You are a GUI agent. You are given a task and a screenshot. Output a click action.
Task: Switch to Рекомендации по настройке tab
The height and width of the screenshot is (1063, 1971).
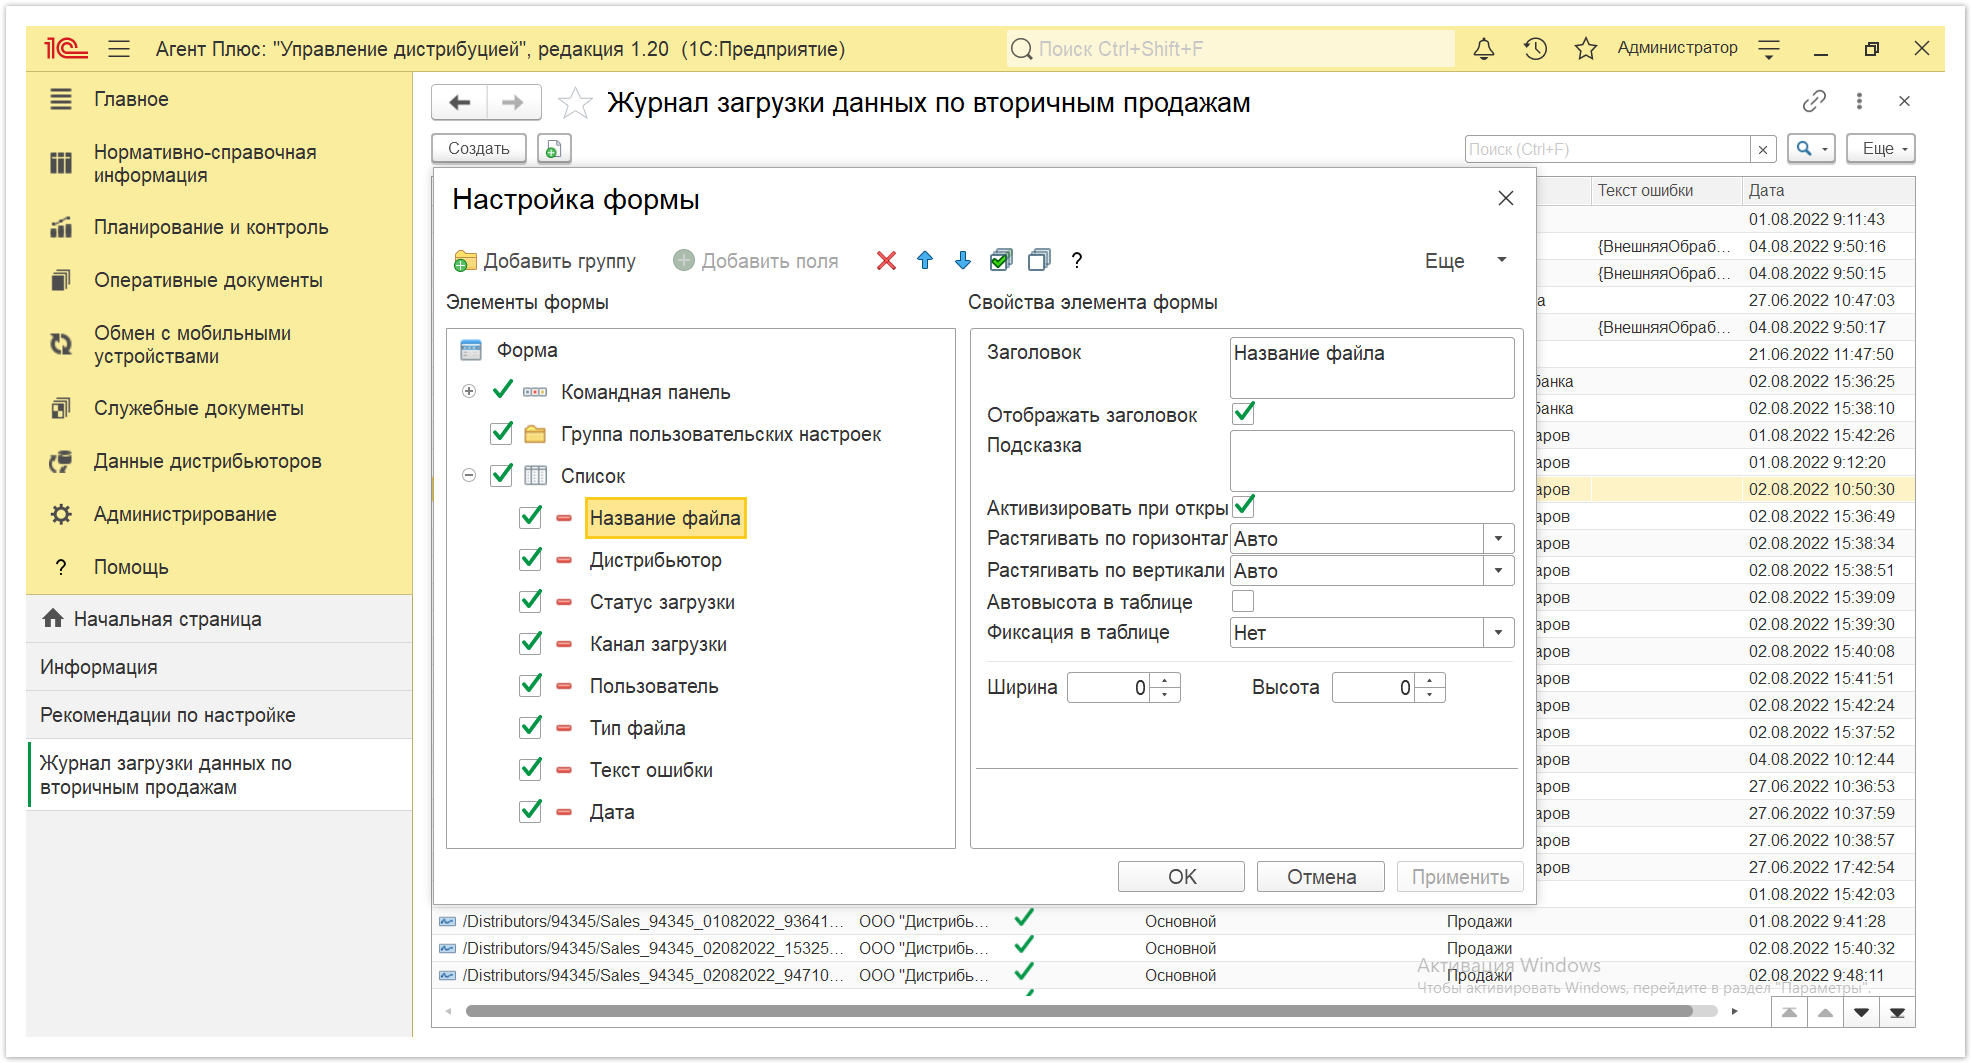pyautogui.click(x=219, y=715)
